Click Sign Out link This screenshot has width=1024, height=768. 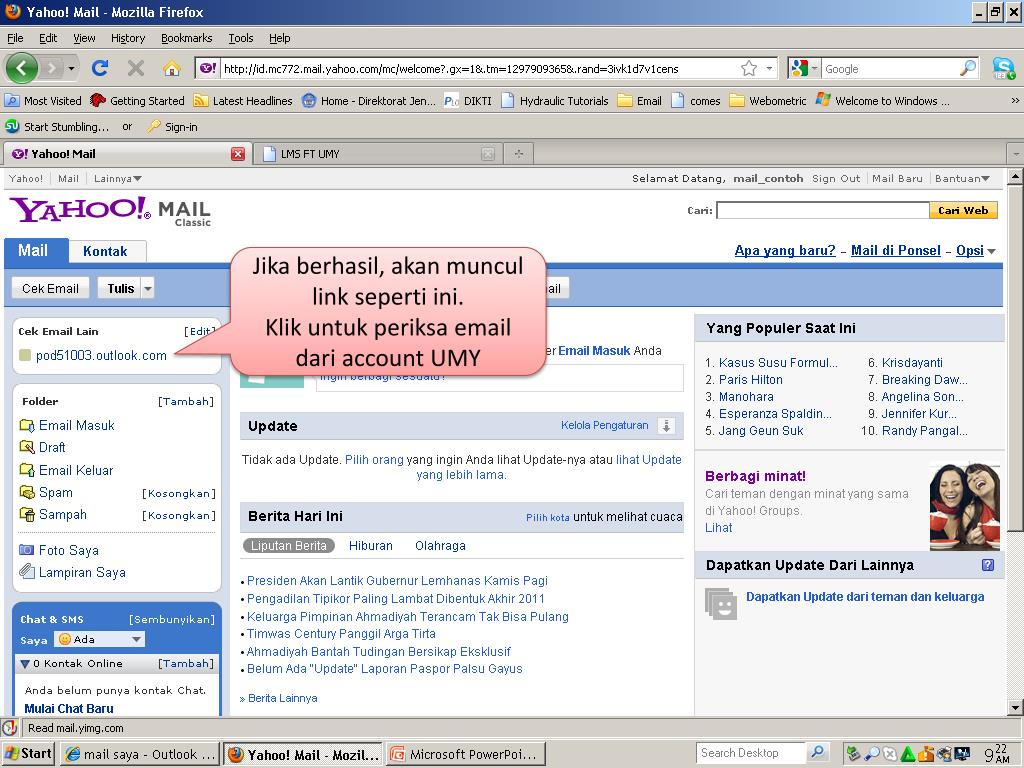coord(836,178)
